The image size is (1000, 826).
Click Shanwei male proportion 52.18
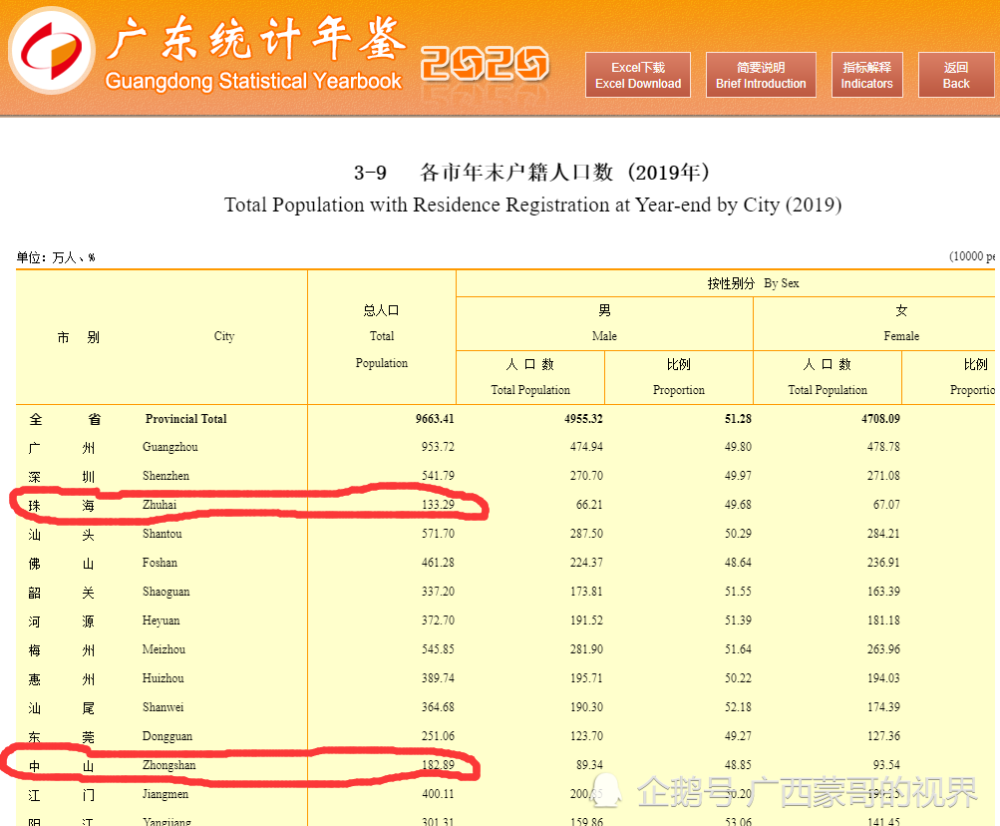(x=737, y=707)
